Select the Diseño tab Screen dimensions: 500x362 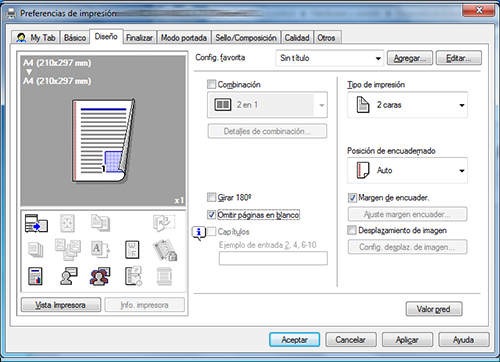tap(106, 36)
